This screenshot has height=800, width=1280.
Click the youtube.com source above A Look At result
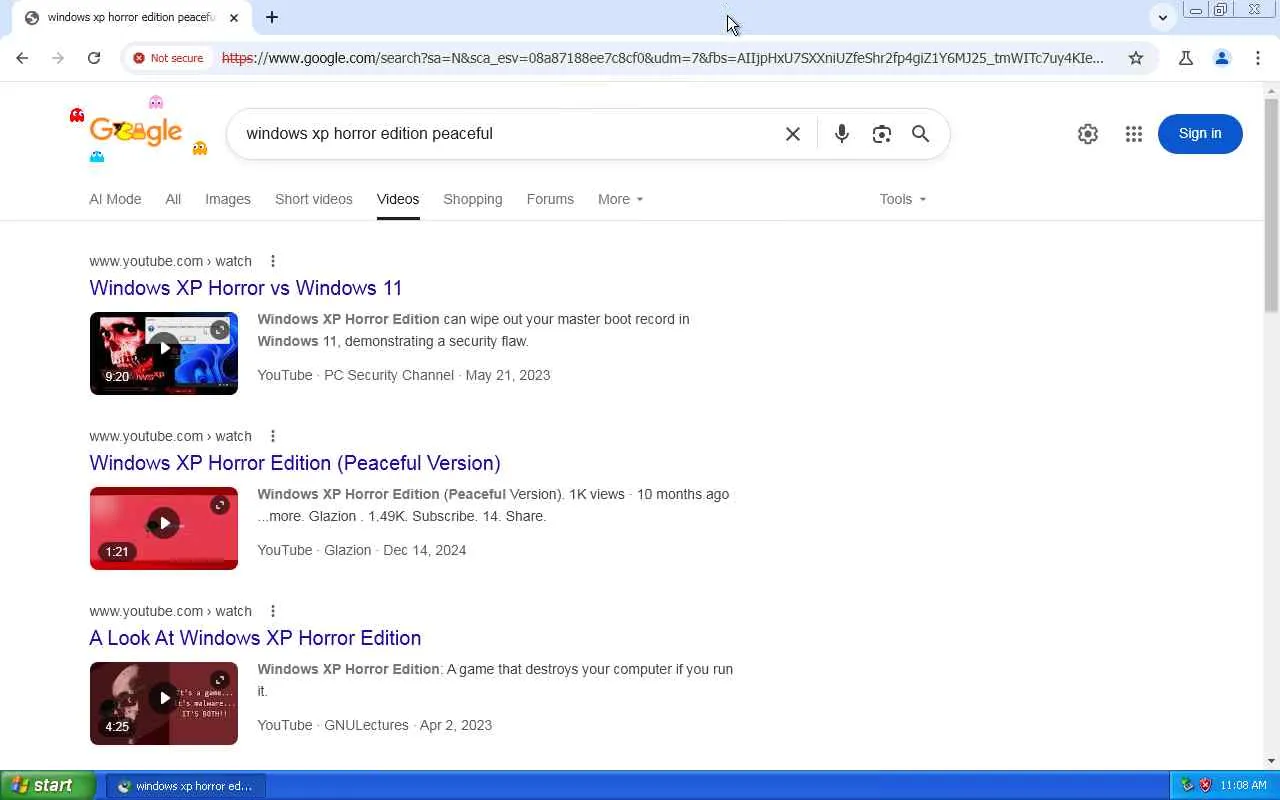coord(170,611)
